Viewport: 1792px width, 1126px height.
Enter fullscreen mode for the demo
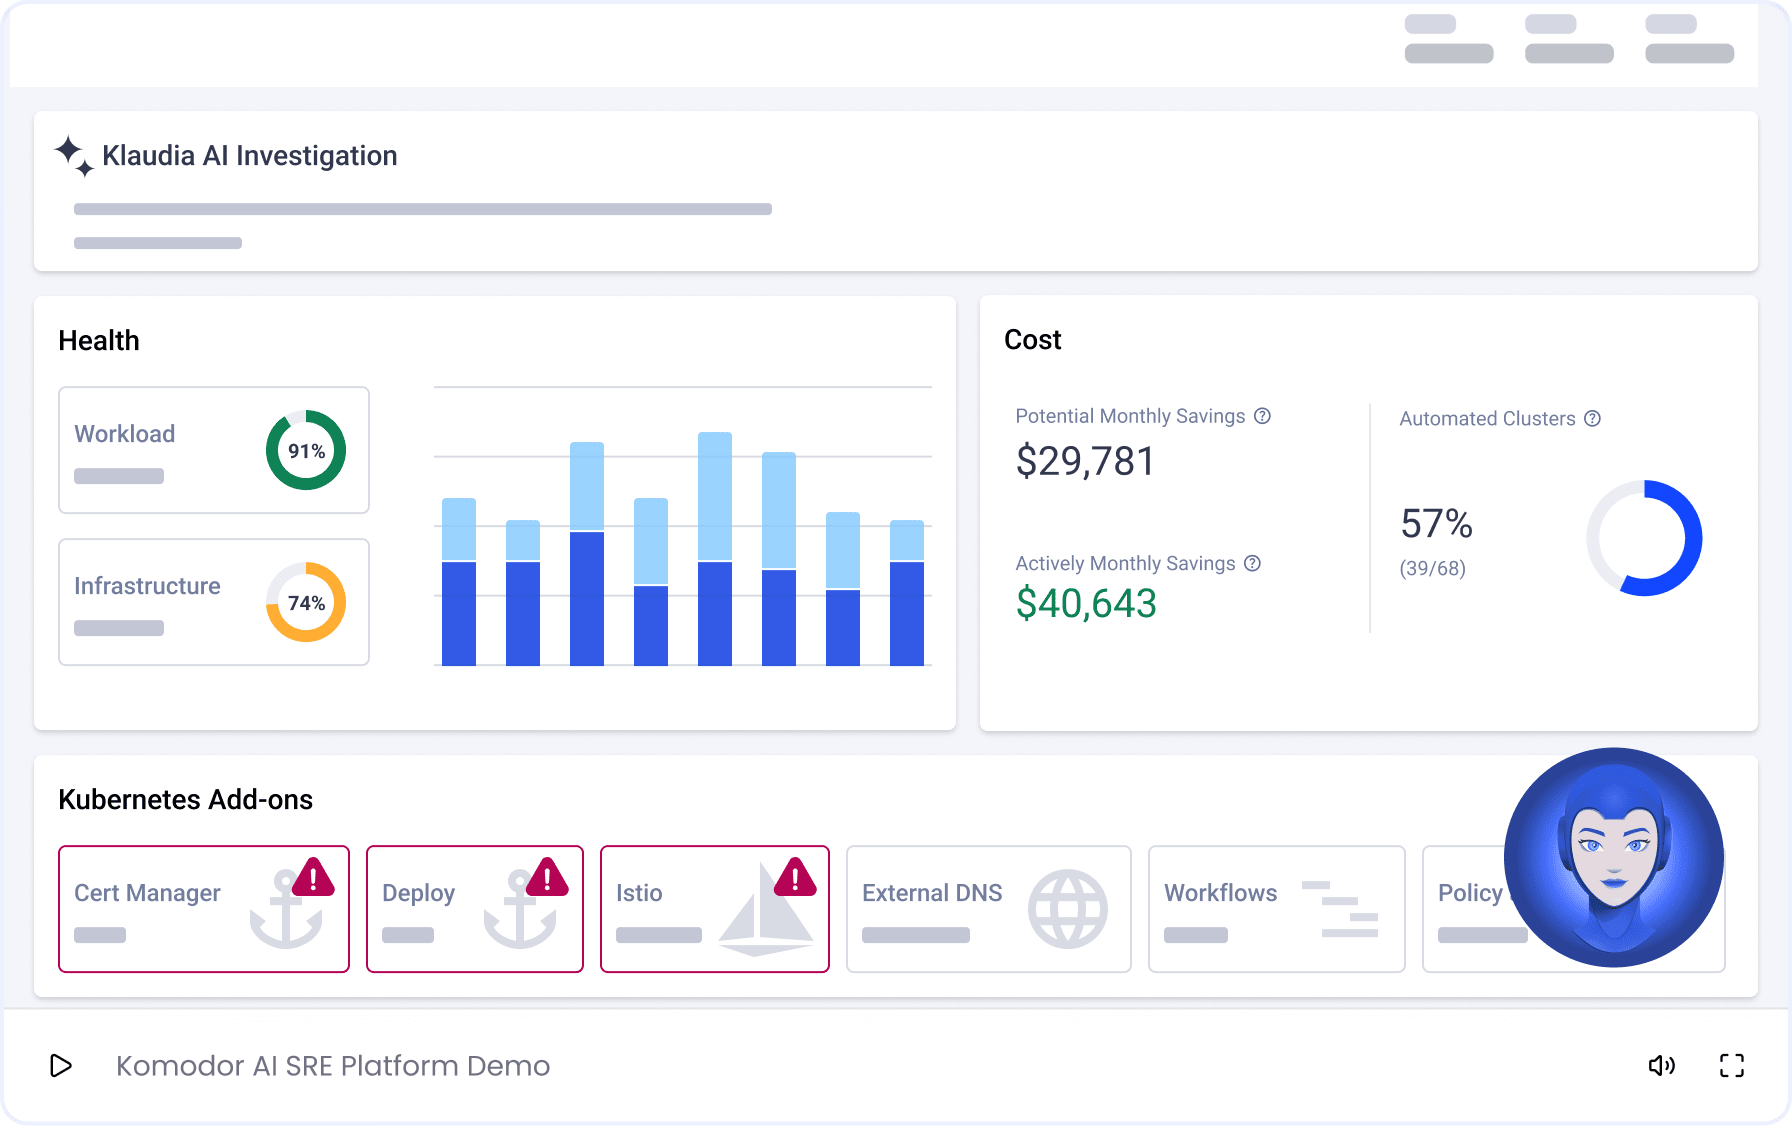[1731, 1066]
